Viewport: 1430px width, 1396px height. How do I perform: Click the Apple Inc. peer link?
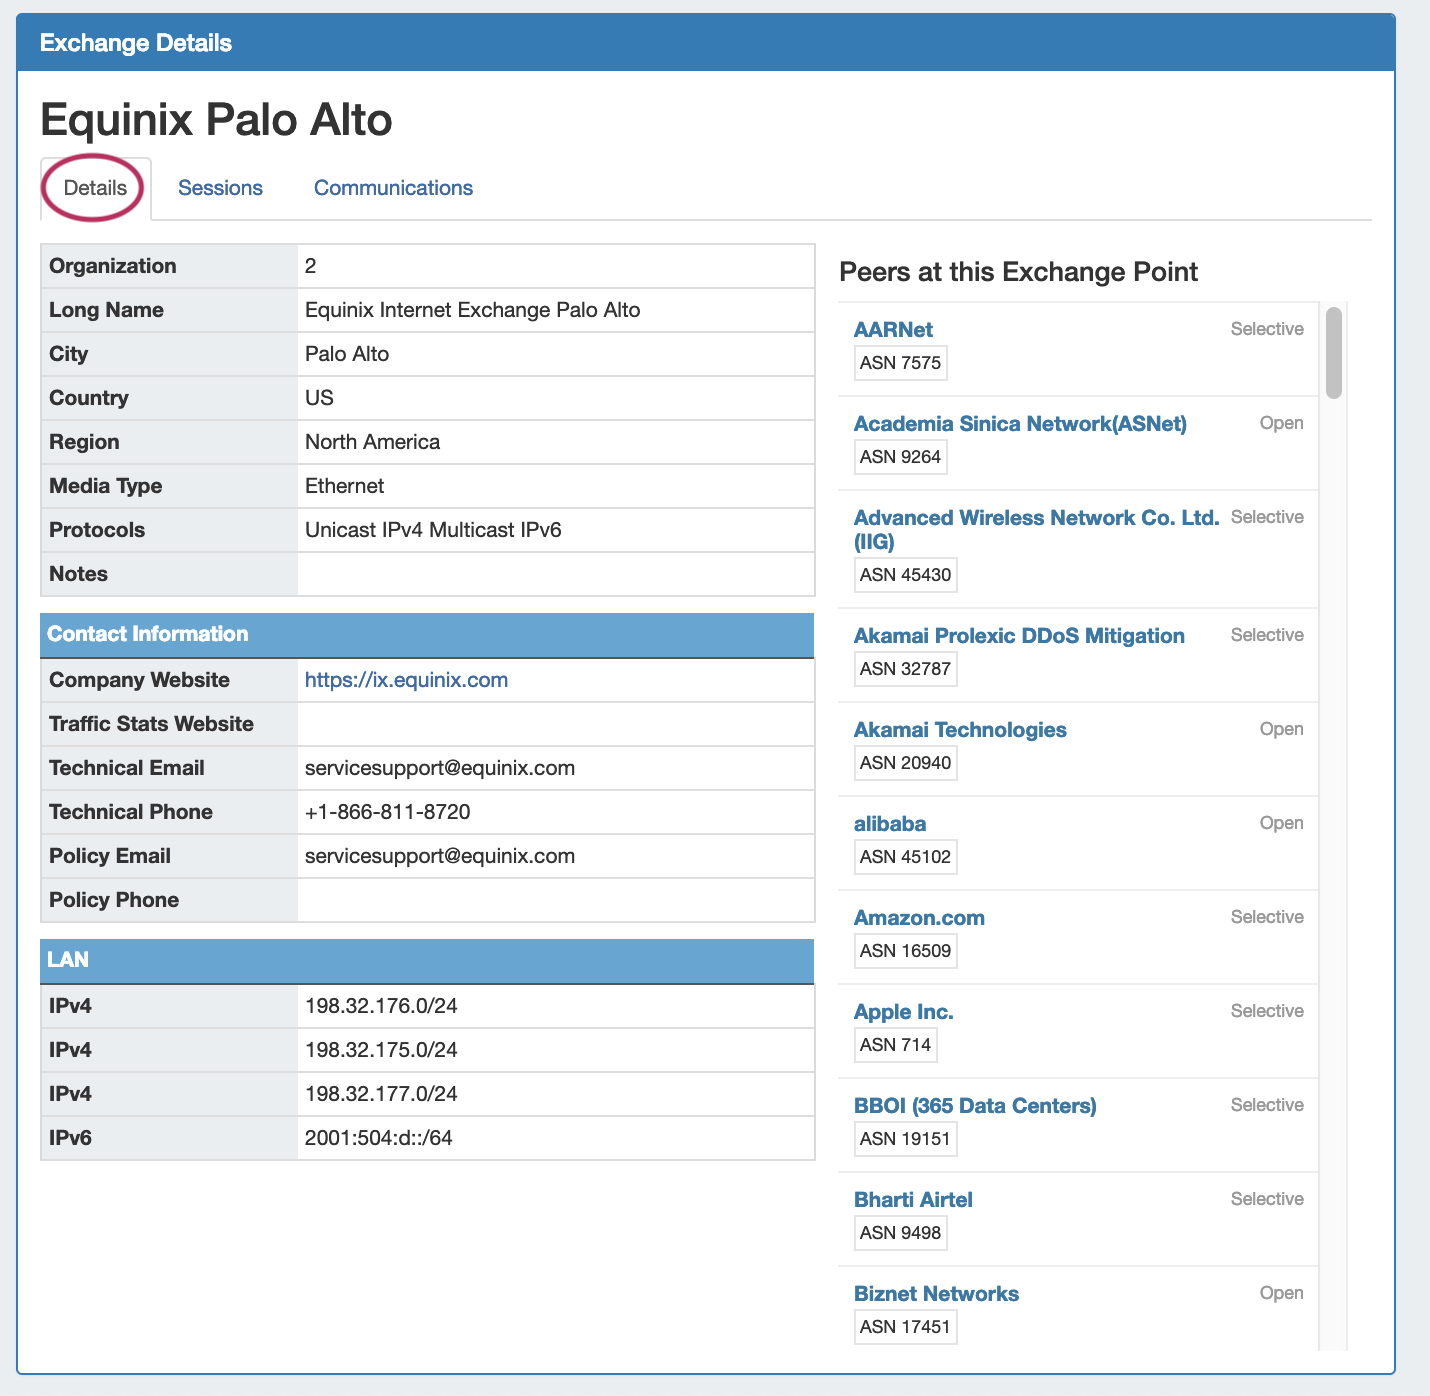pos(904,1012)
